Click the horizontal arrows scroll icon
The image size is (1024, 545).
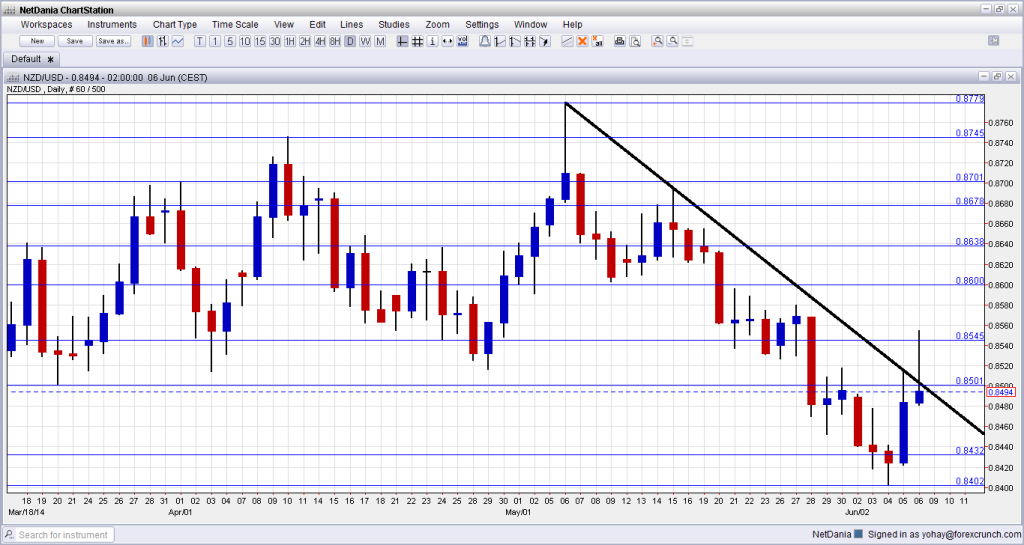point(447,41)
